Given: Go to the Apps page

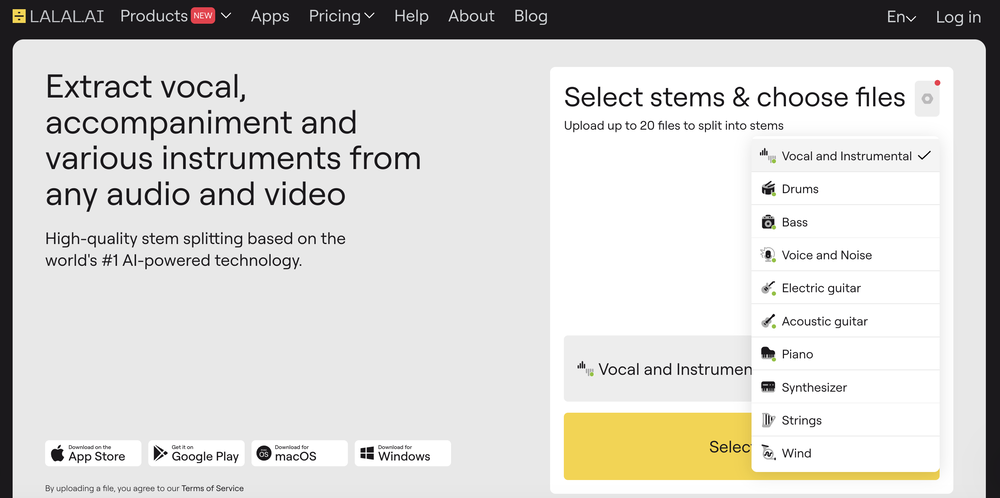Looking at the screenshot, I should 270,16.
